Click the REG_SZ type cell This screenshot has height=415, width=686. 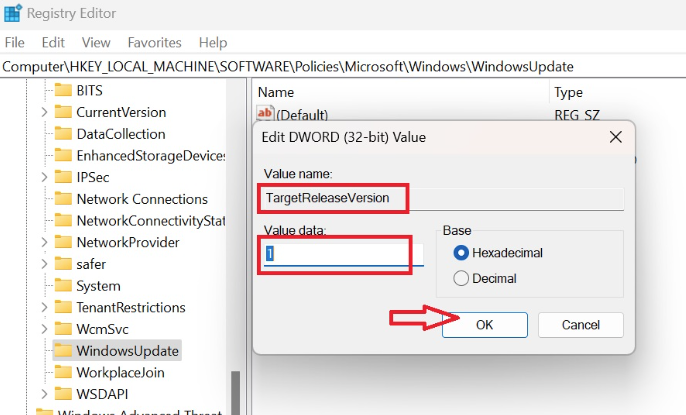[577, 115]
